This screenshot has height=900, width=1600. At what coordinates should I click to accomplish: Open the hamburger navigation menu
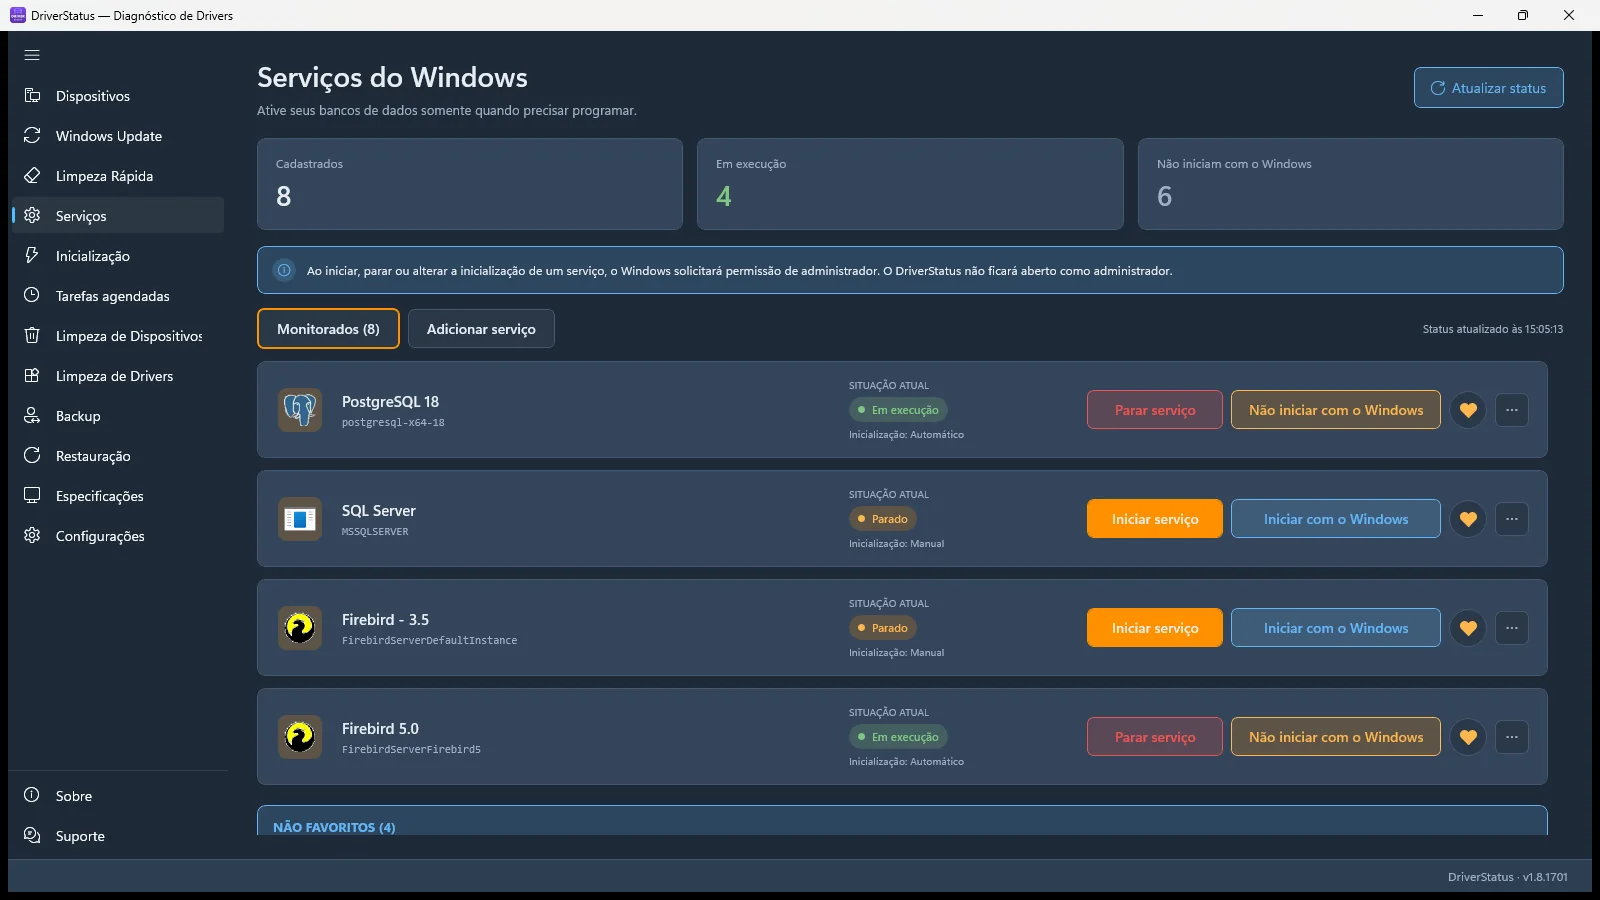click(x=32, y=55)
